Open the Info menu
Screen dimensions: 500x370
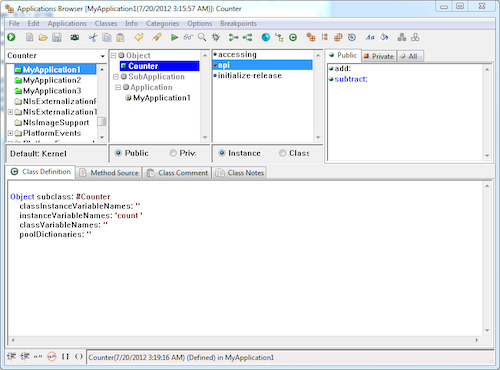click(131, 24)
